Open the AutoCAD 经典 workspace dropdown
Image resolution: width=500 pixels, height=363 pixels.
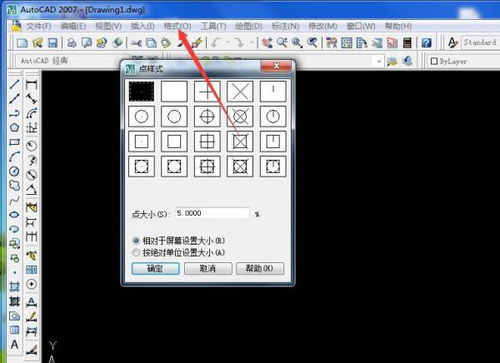72,61
